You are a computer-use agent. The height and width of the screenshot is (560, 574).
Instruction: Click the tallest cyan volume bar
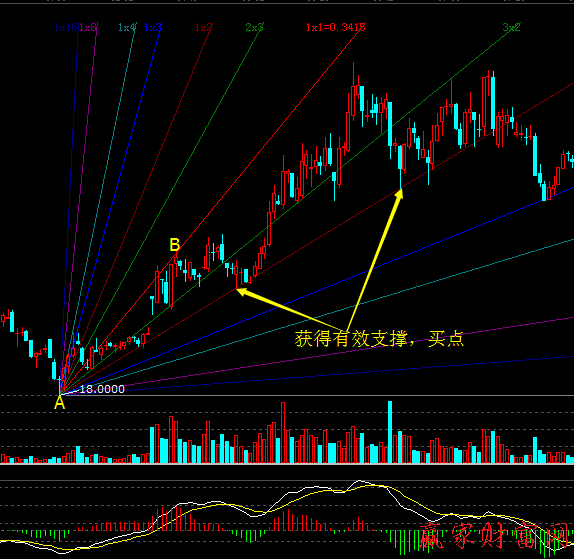(390, 432)
